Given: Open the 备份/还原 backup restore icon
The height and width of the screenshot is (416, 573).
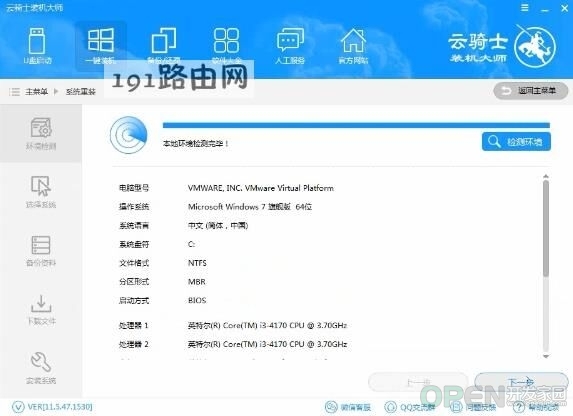Looking at the screenshot, I should [x=164, y=46].
